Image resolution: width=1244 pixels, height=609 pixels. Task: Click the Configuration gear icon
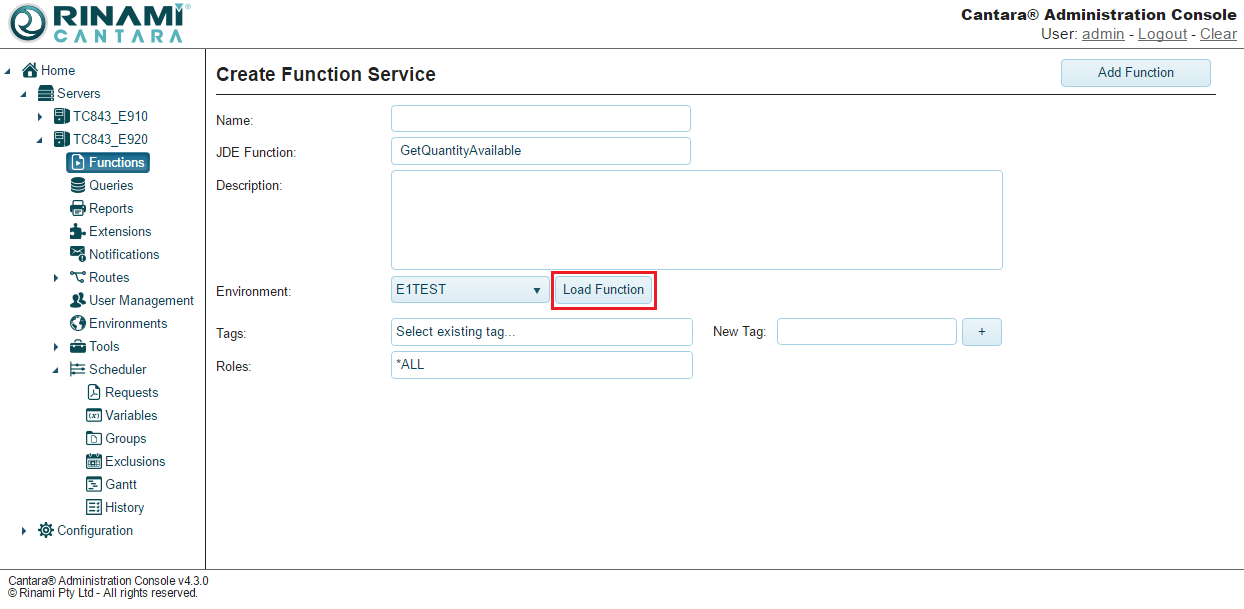46,530
